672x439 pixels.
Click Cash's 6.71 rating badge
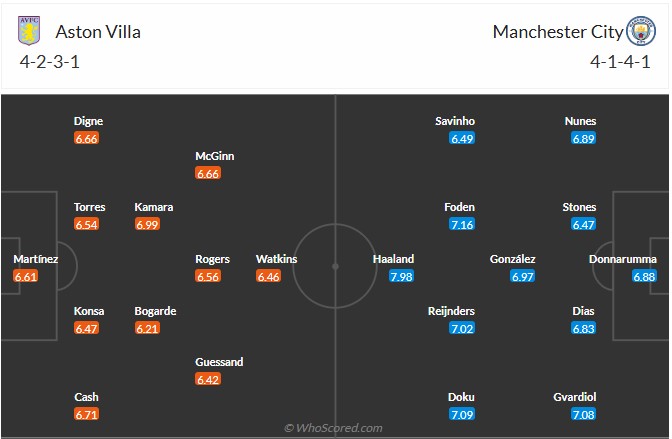click(x=86, y=414)
